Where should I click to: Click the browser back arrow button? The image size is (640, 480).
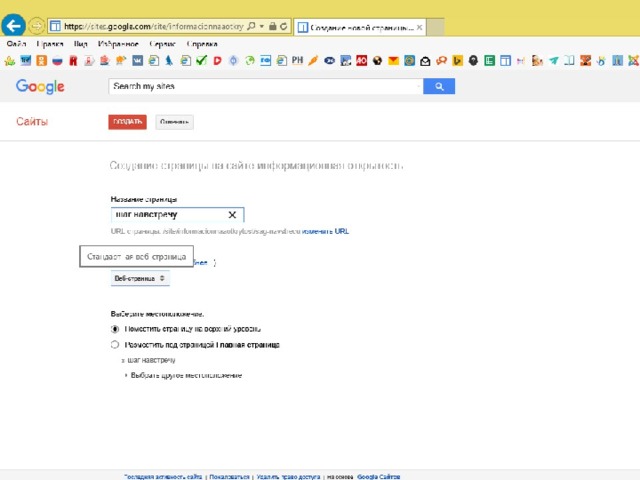[x=13, y=24]
